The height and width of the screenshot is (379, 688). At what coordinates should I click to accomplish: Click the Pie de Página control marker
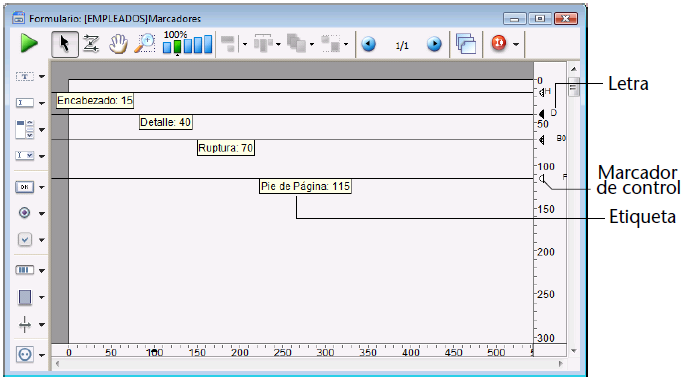pyautogui.click(x=542, y=178)
